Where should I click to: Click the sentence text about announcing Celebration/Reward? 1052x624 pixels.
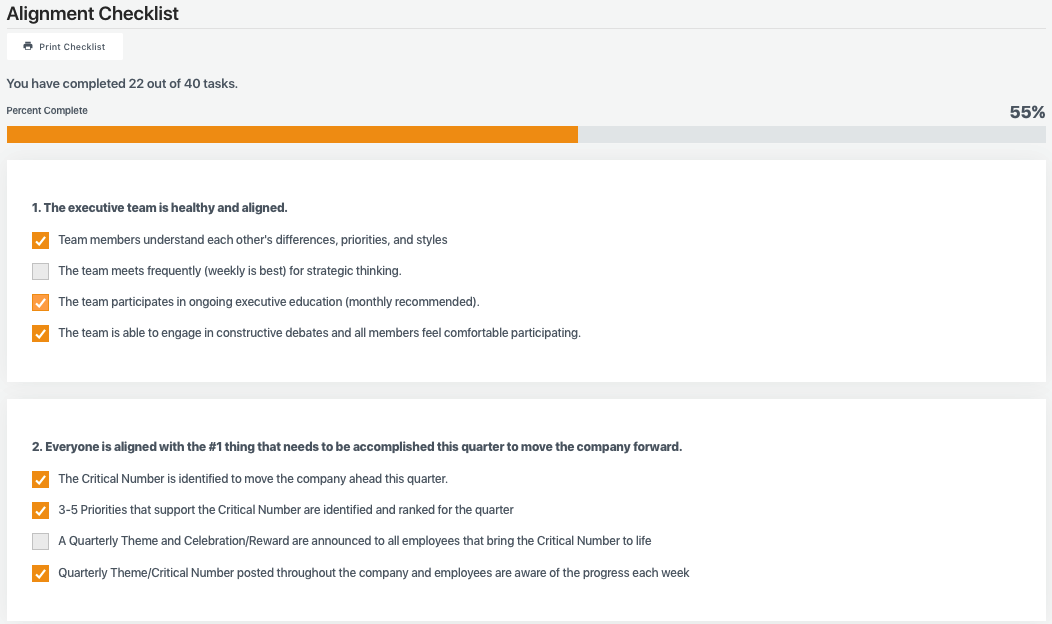[x=355, y=541]
